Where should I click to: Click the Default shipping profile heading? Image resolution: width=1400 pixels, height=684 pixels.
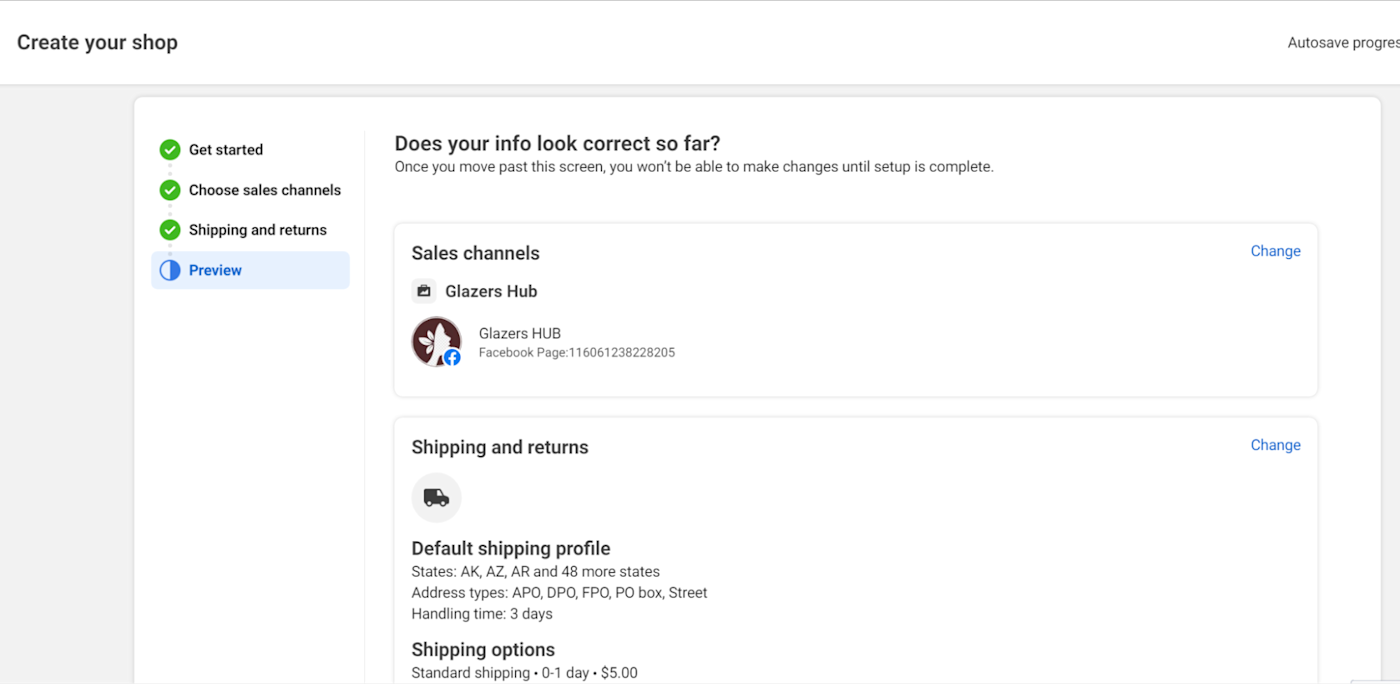coord(511,548)
